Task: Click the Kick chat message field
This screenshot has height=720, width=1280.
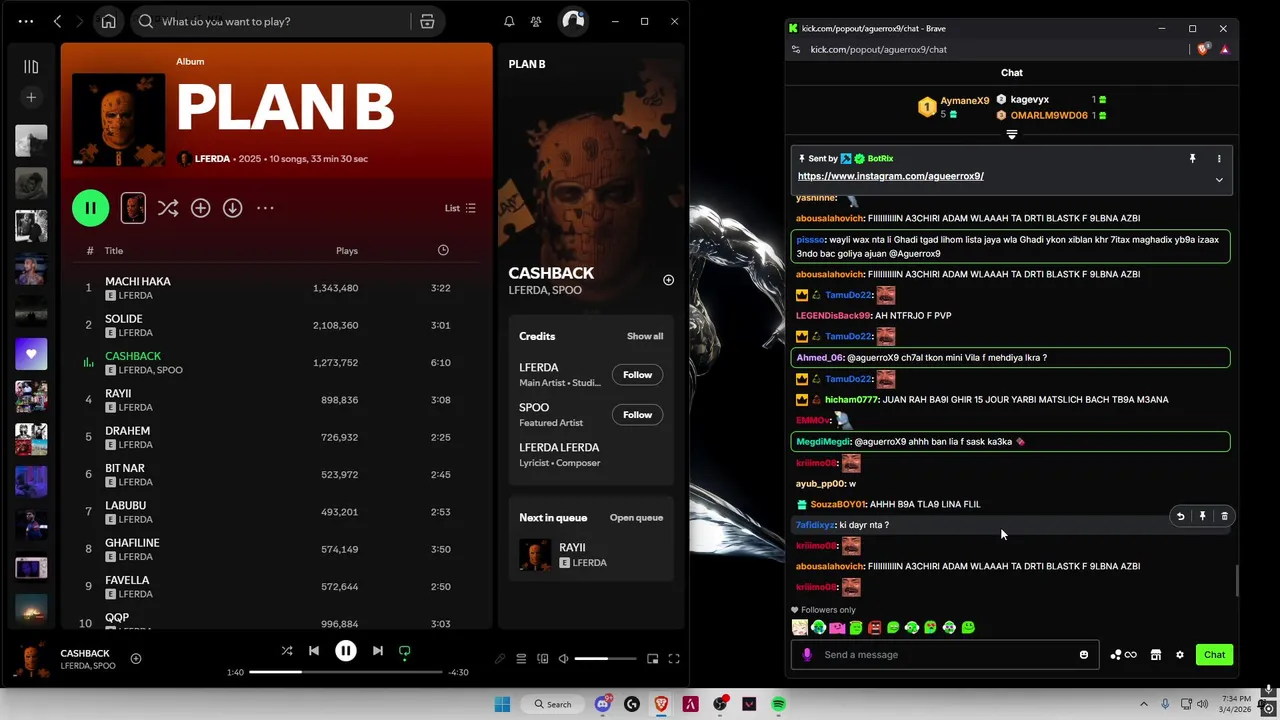Action: [x=945, y=655]
